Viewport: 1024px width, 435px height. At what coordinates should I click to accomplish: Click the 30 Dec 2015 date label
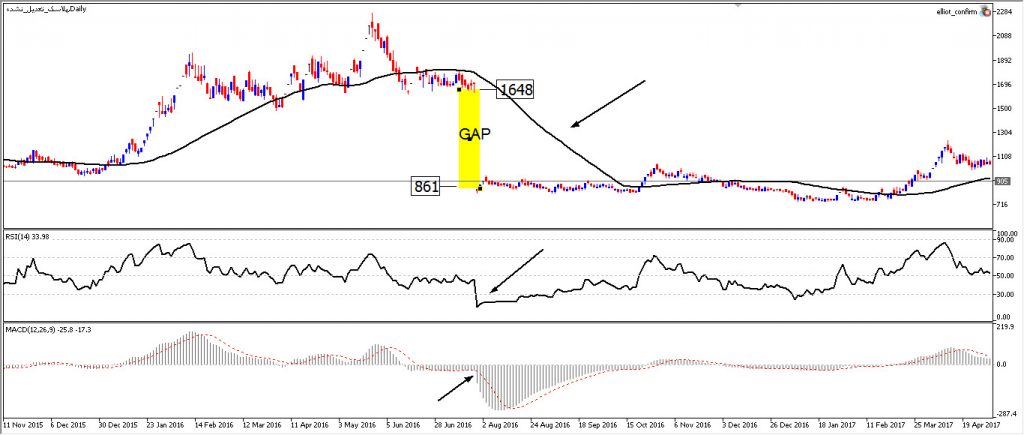[116, 423]
